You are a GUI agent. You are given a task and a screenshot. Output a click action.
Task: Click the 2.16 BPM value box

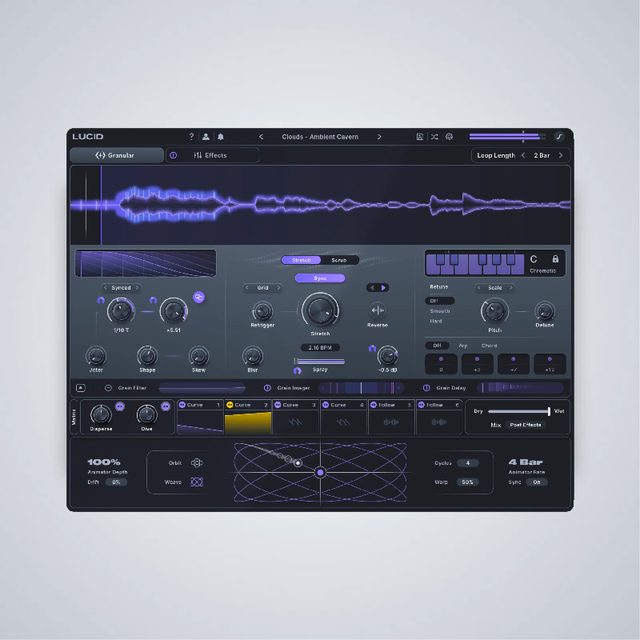[320, 348]
